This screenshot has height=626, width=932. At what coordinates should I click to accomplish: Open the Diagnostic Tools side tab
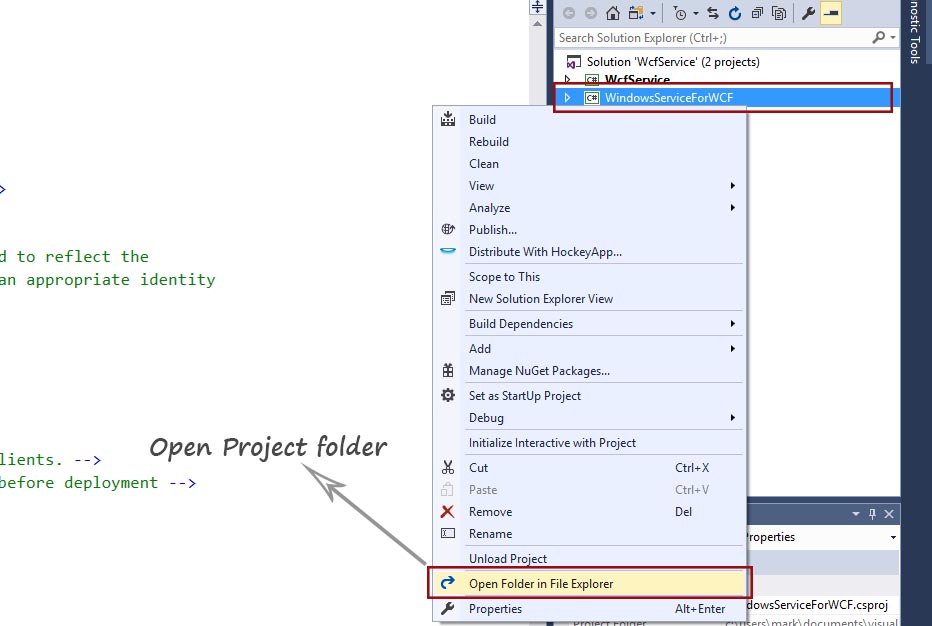click(x=915, y=33)
